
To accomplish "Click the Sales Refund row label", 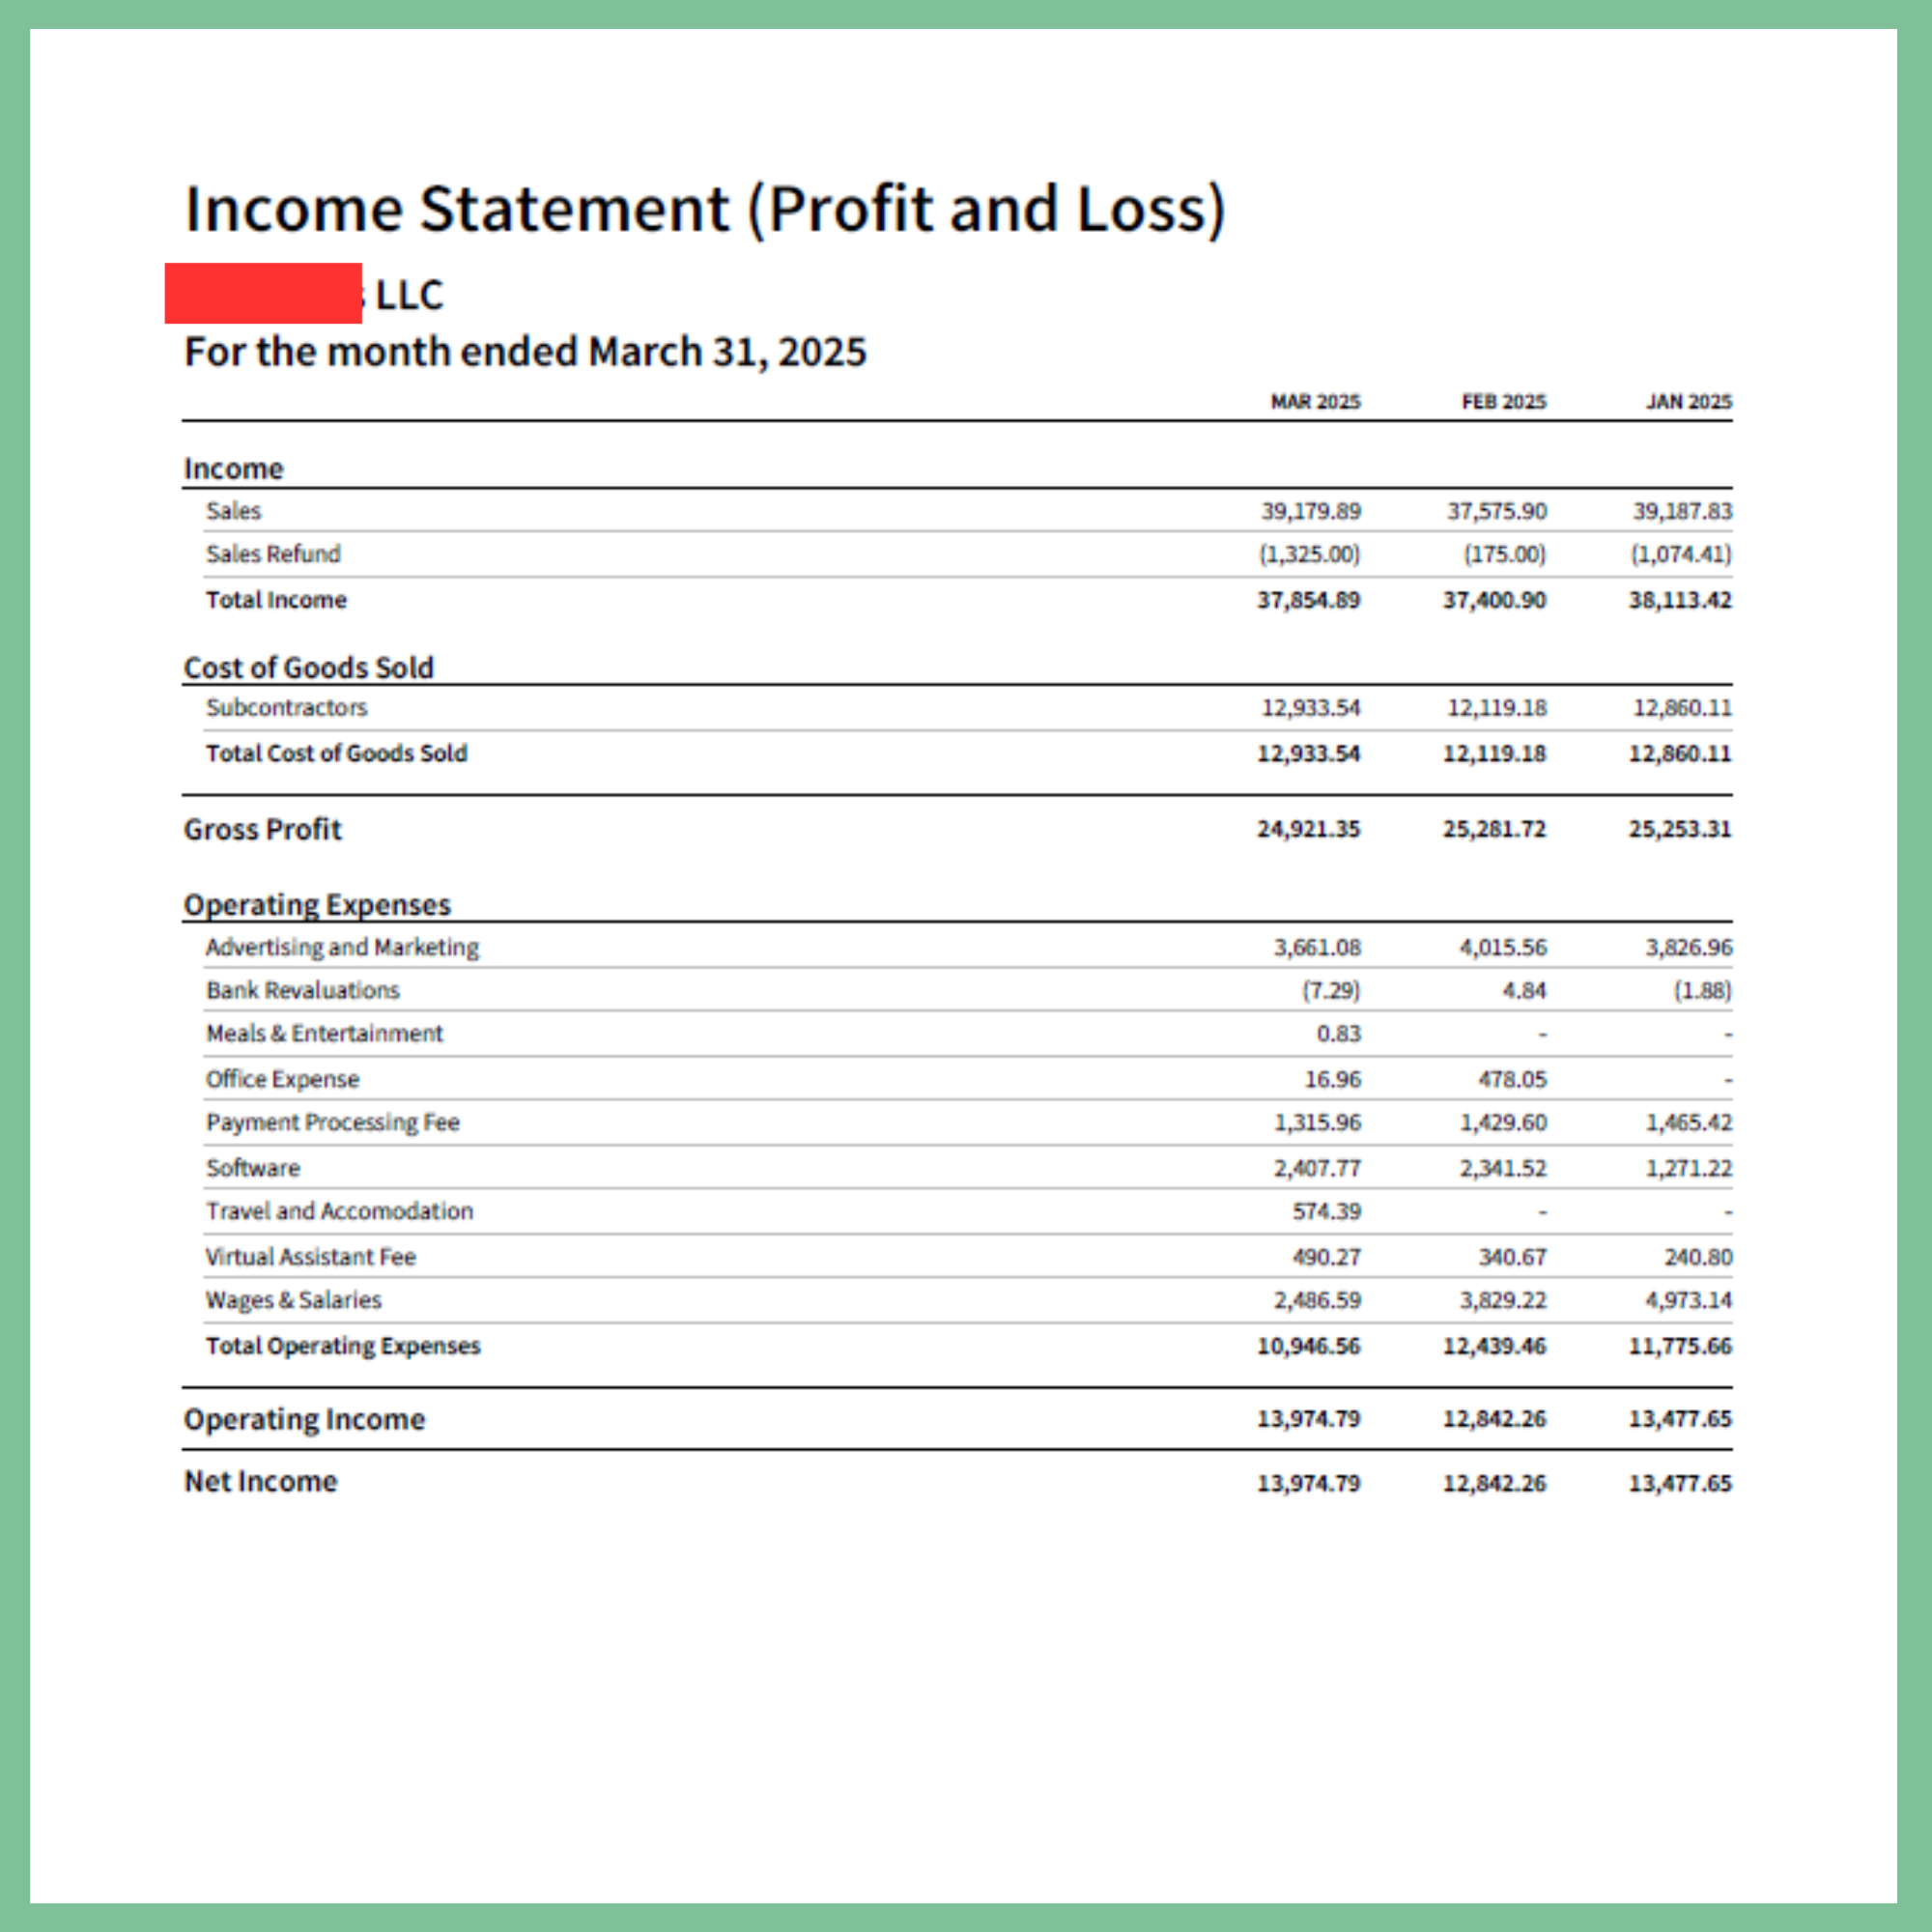I will click(x=273, y=554).
